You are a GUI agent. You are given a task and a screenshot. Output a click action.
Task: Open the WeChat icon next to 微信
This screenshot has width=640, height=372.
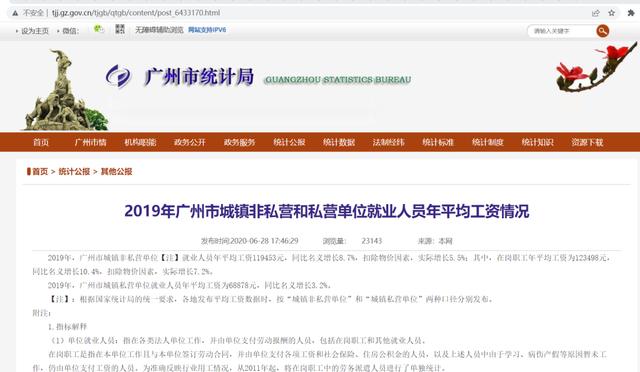(x=98, y=29)
